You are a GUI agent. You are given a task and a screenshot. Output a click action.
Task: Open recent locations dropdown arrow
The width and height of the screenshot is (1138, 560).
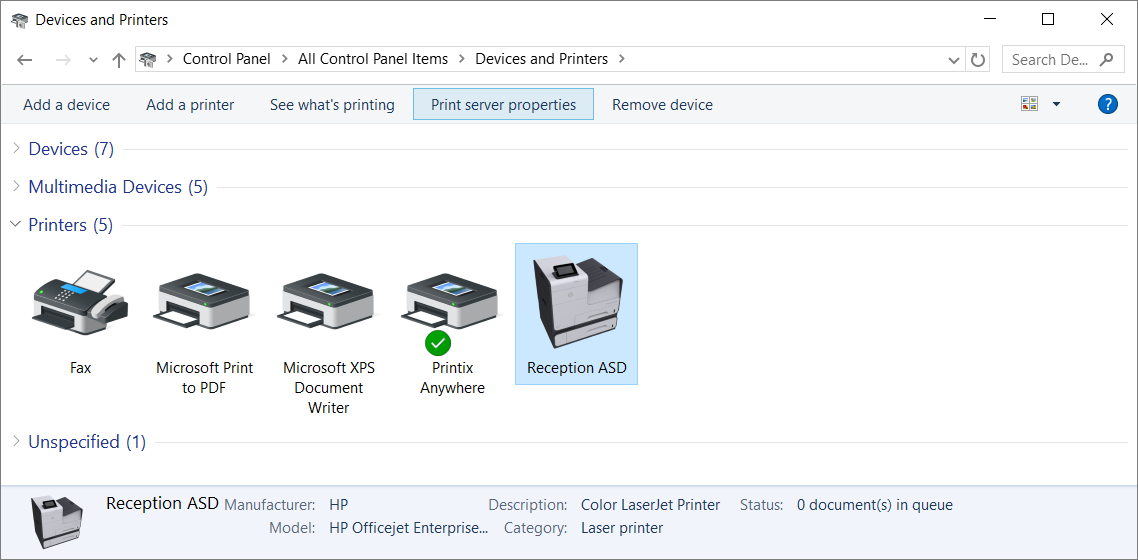coord(93,59)
